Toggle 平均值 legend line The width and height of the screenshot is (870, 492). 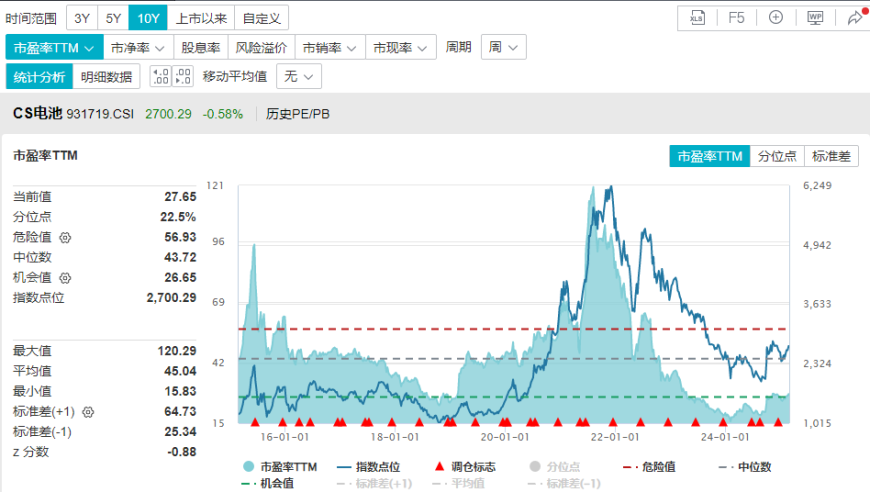458,483
